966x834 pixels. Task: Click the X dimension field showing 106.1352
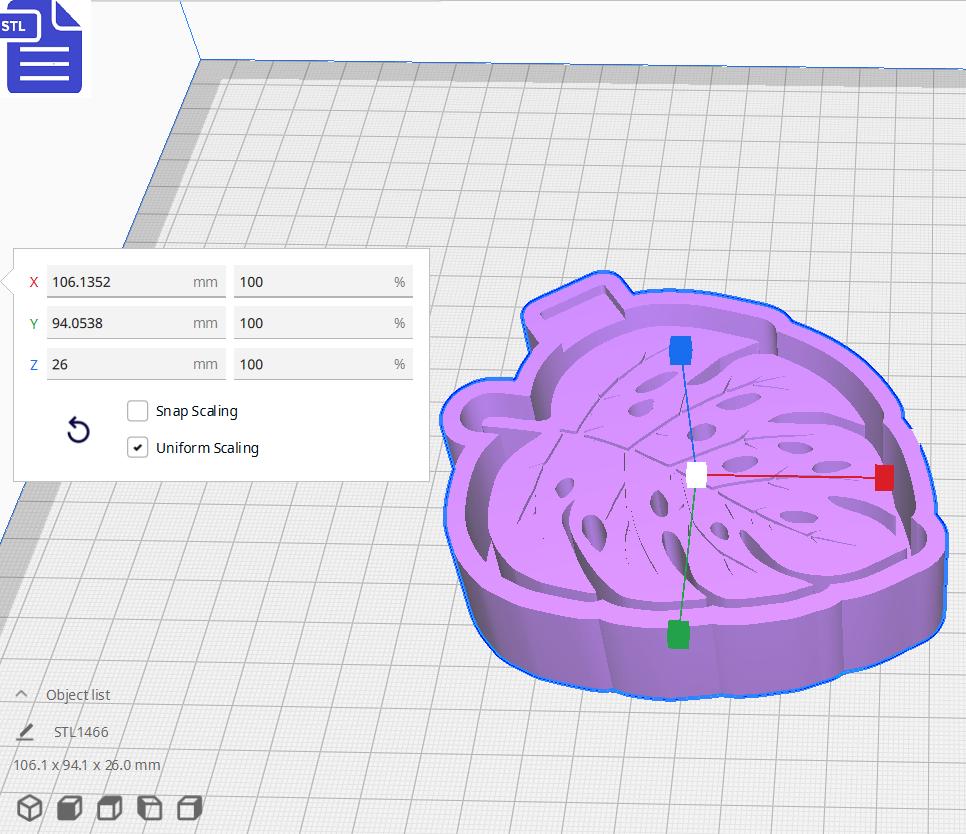point(136,282)
